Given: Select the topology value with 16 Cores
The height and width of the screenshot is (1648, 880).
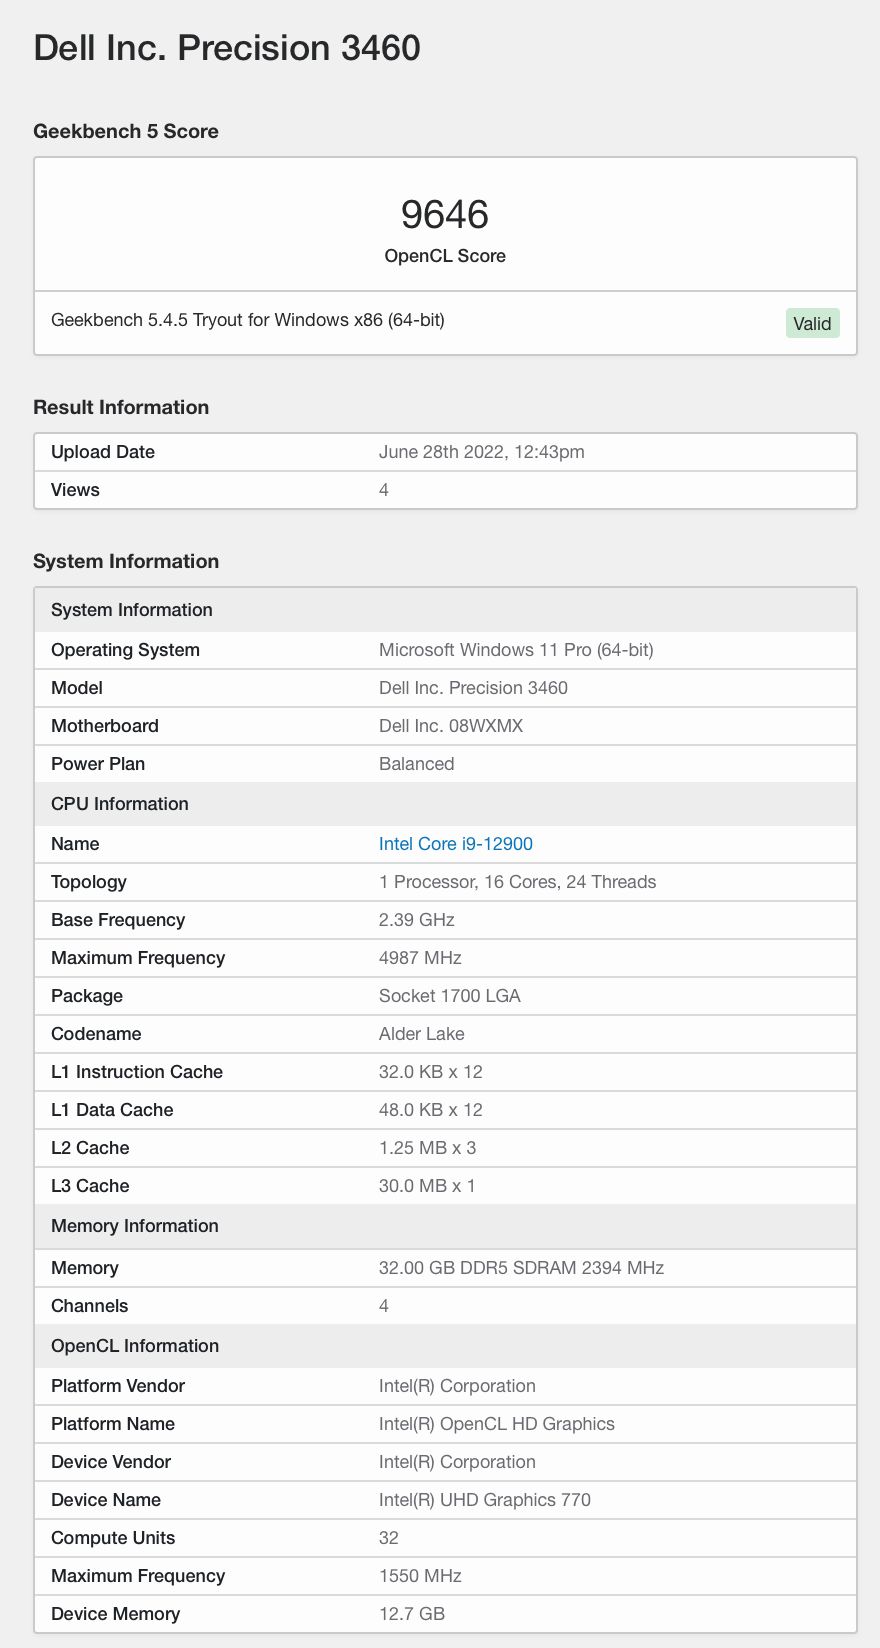Looking at the screenshot, I should 517,882.
